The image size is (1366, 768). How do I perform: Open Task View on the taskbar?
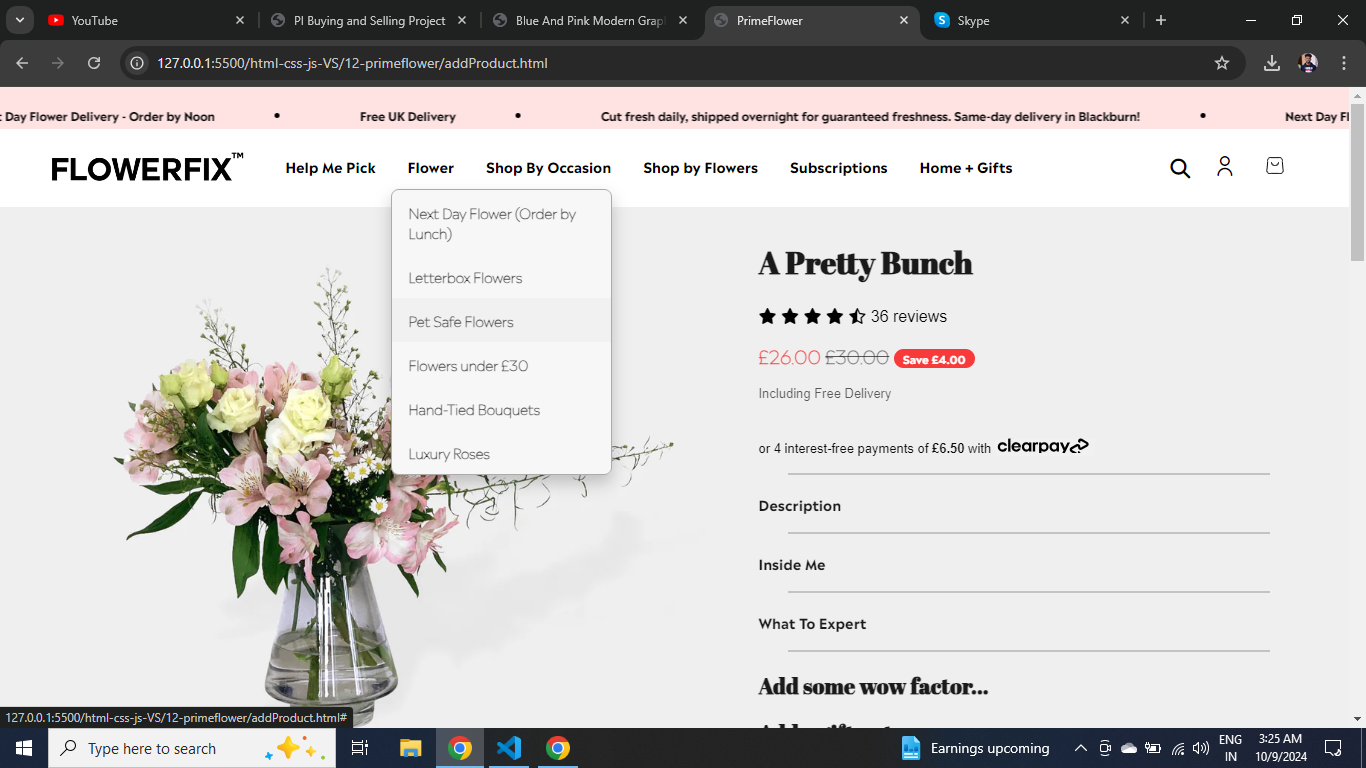point(360,748)
